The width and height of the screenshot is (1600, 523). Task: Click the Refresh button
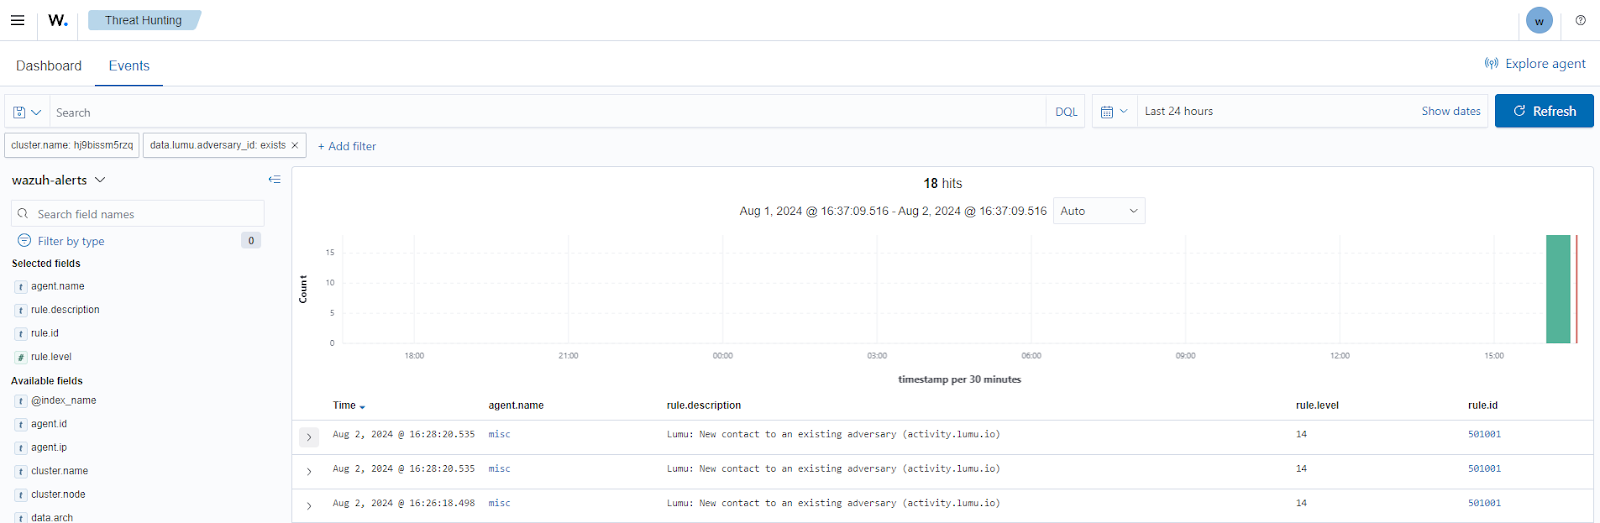[1543, 111]
